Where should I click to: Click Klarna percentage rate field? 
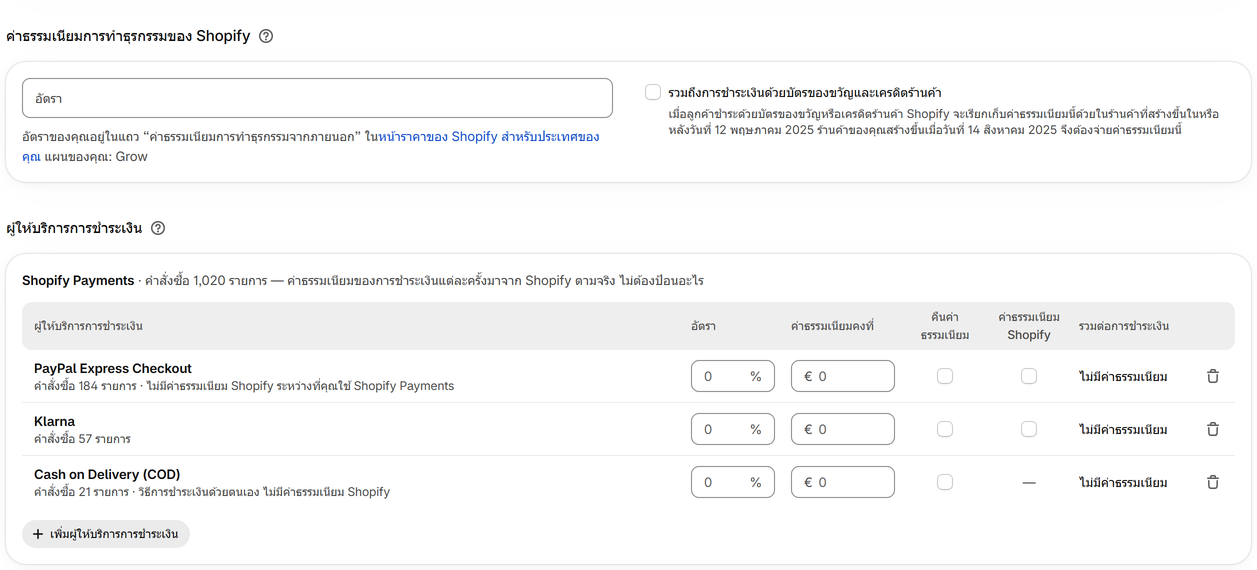pos(733,429)
